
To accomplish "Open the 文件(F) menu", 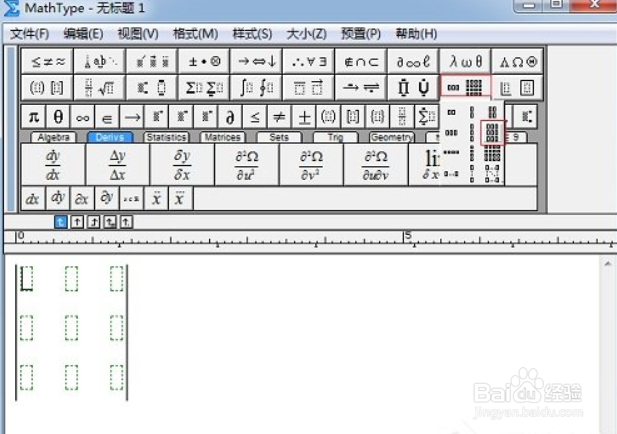I will coord(30,34).
